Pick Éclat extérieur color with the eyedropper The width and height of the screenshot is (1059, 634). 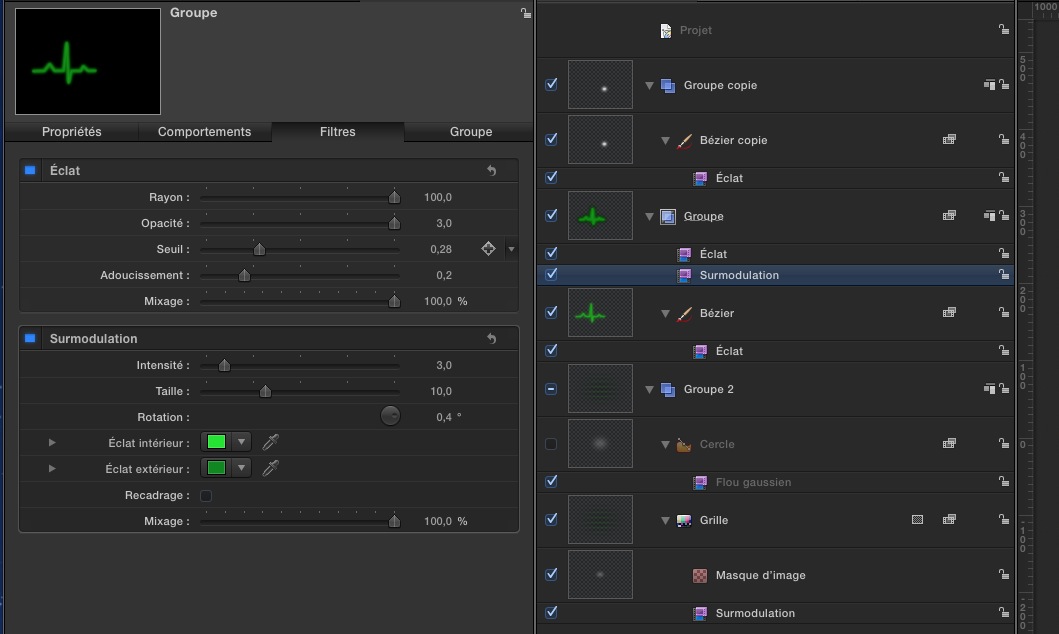[x=270, y=468]
